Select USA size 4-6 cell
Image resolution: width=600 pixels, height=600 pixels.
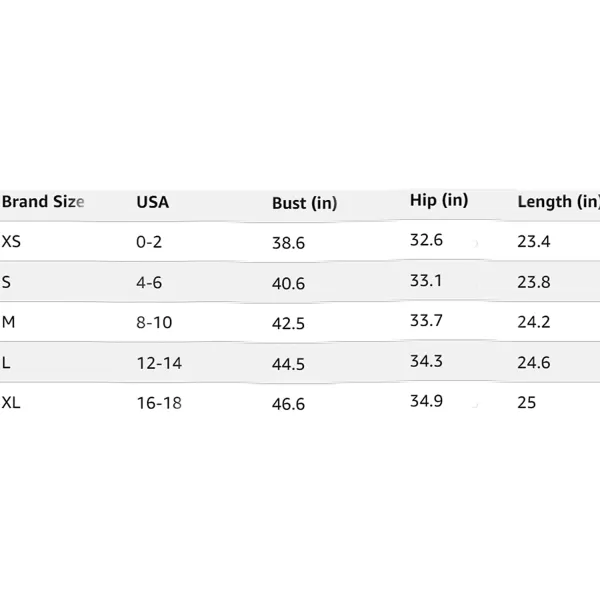(149, 282)
